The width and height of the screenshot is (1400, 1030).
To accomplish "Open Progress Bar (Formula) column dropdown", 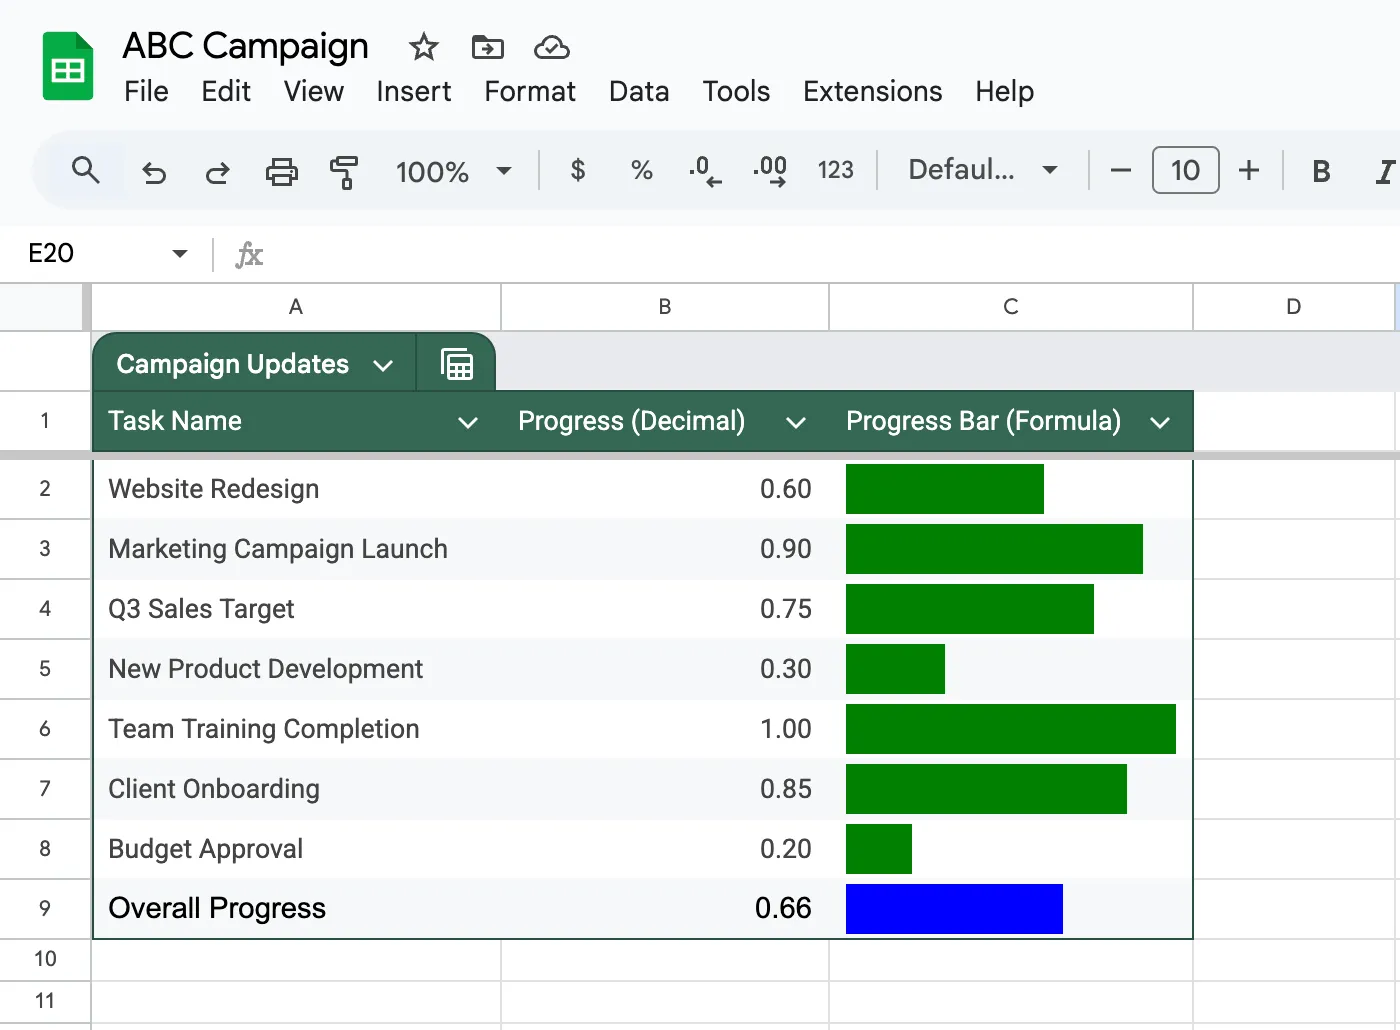I will (1160, 422).
